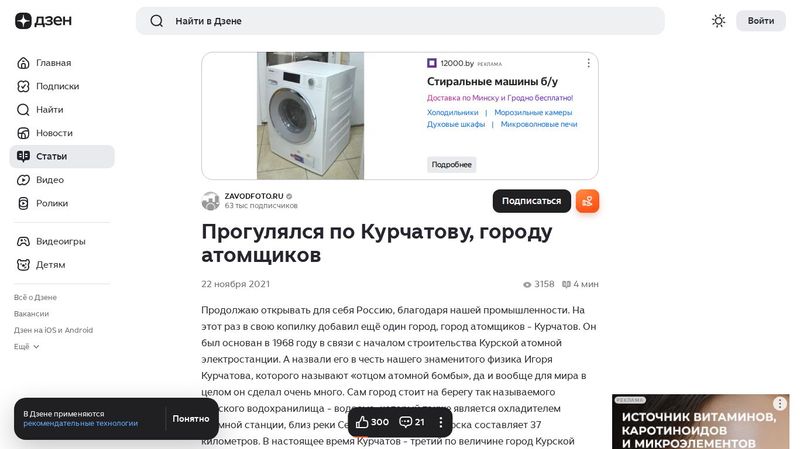Open Видеоигры in sidebar
The image size is (800, 449).
(60, 241)
